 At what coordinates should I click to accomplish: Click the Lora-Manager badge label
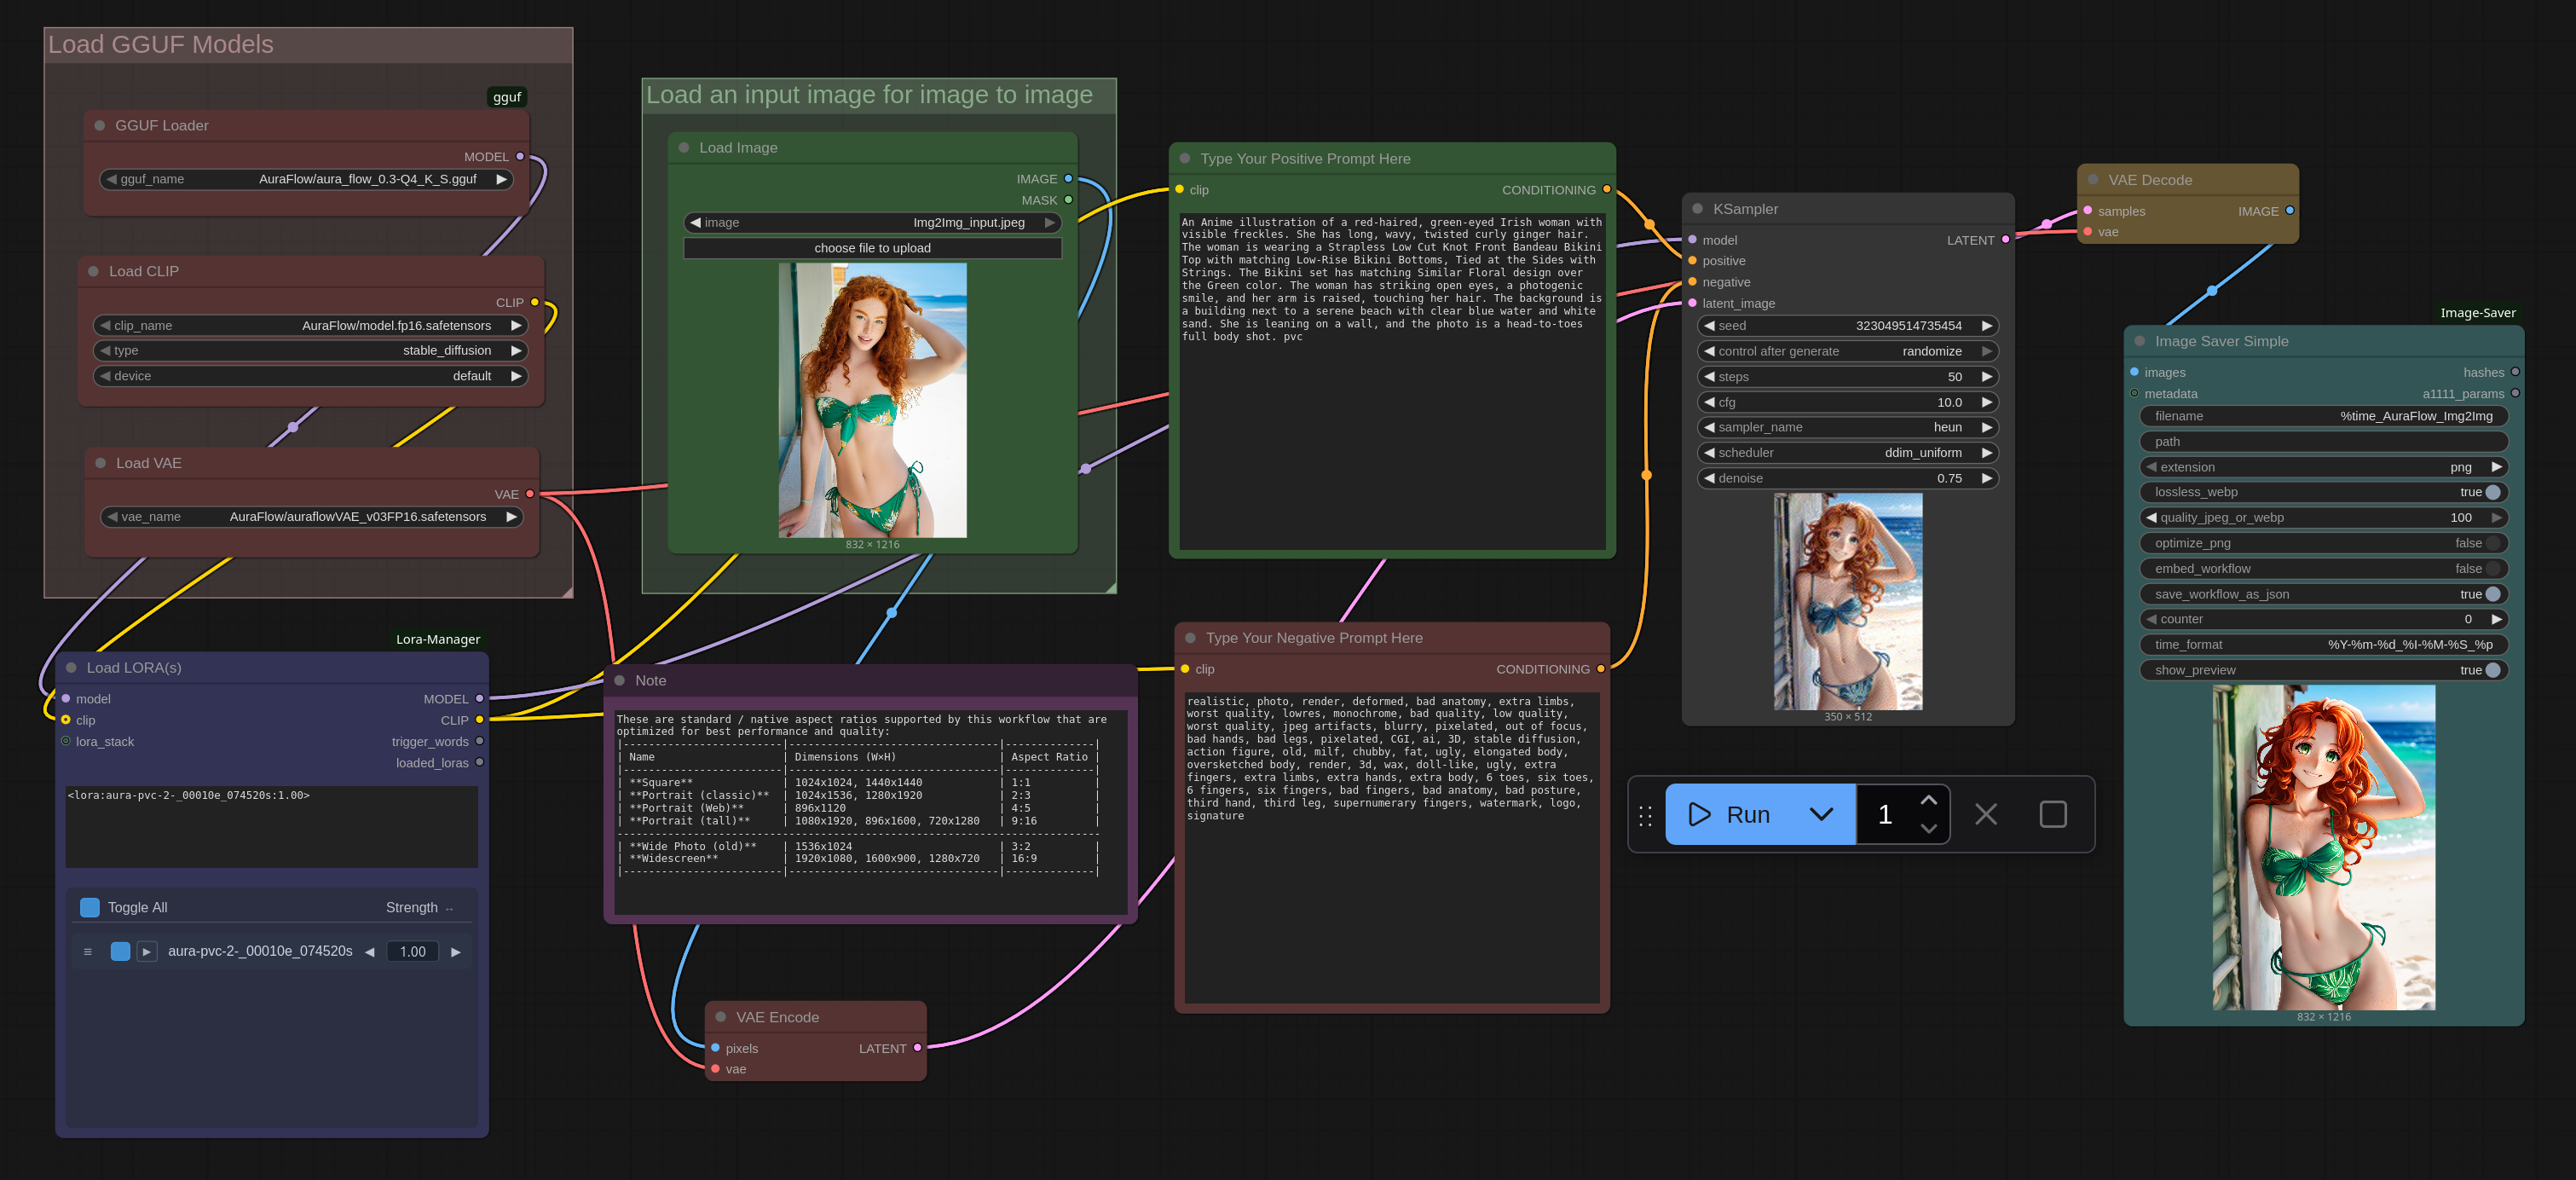tap(437, 639)
